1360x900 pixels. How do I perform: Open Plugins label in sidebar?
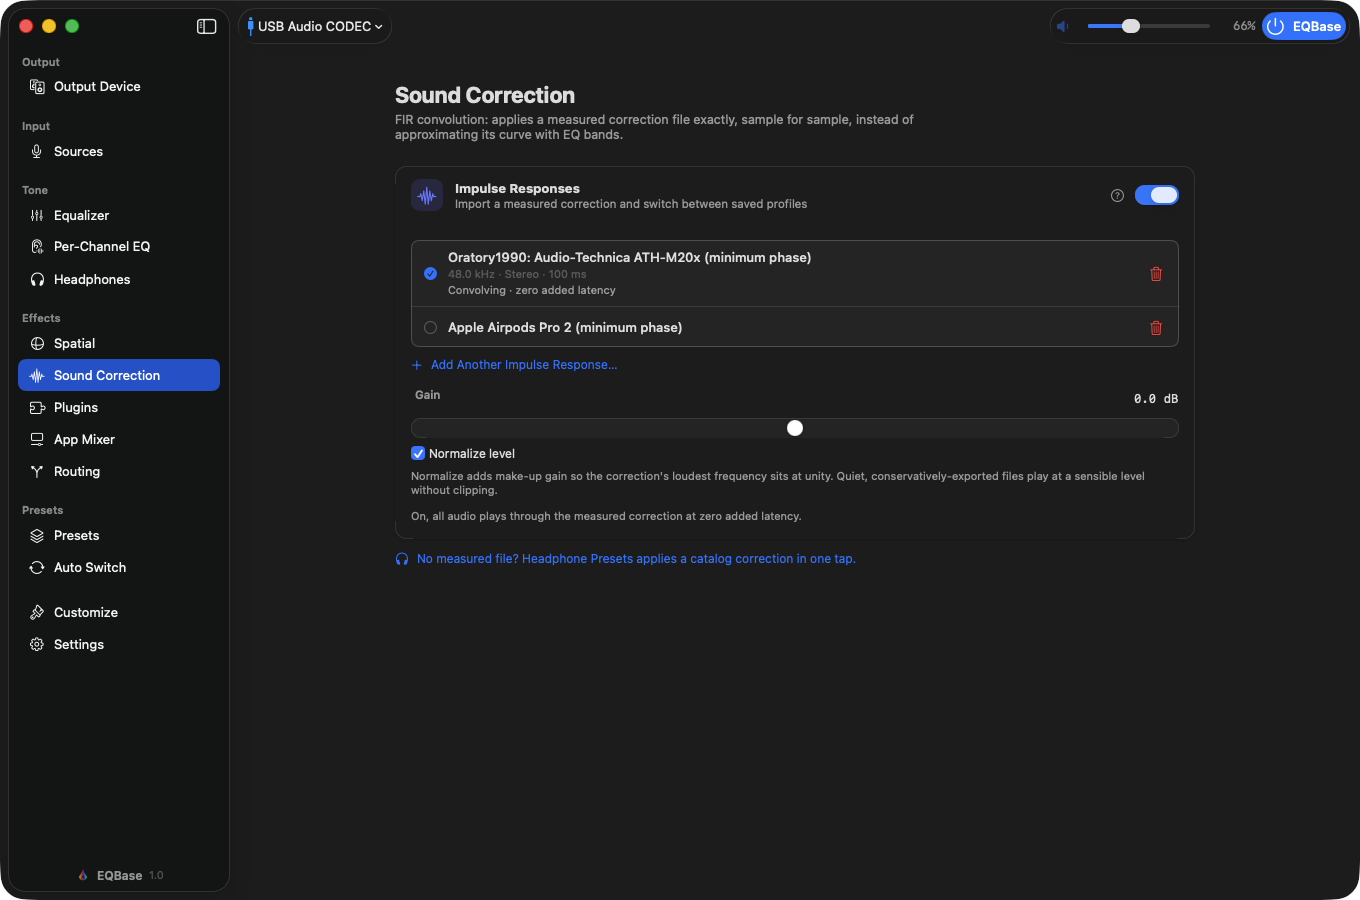(x=76, y=408)
